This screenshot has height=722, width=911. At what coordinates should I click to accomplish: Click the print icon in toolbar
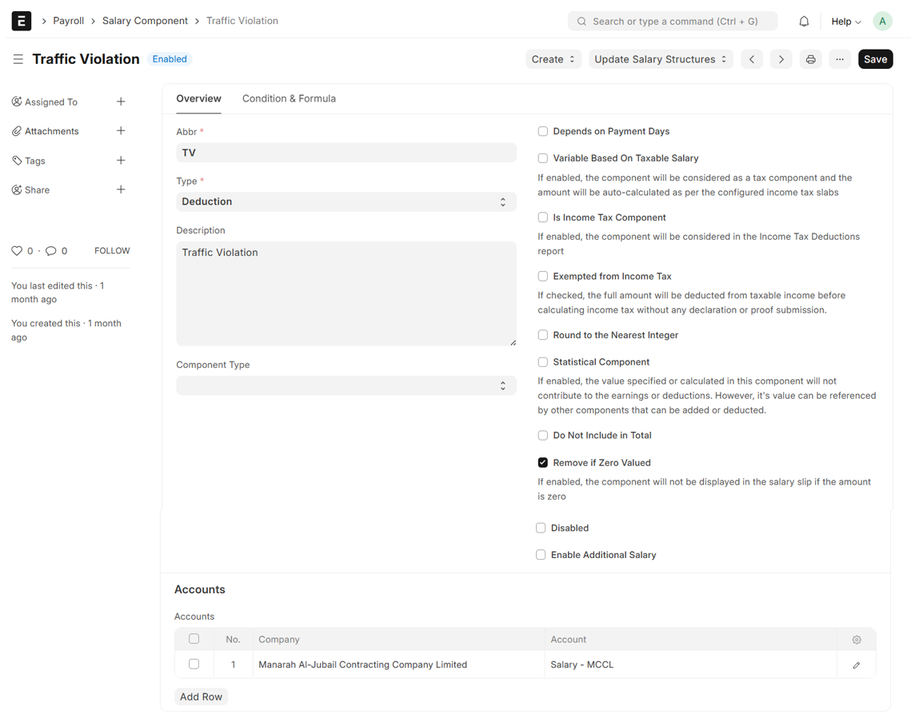click(811, 59)
